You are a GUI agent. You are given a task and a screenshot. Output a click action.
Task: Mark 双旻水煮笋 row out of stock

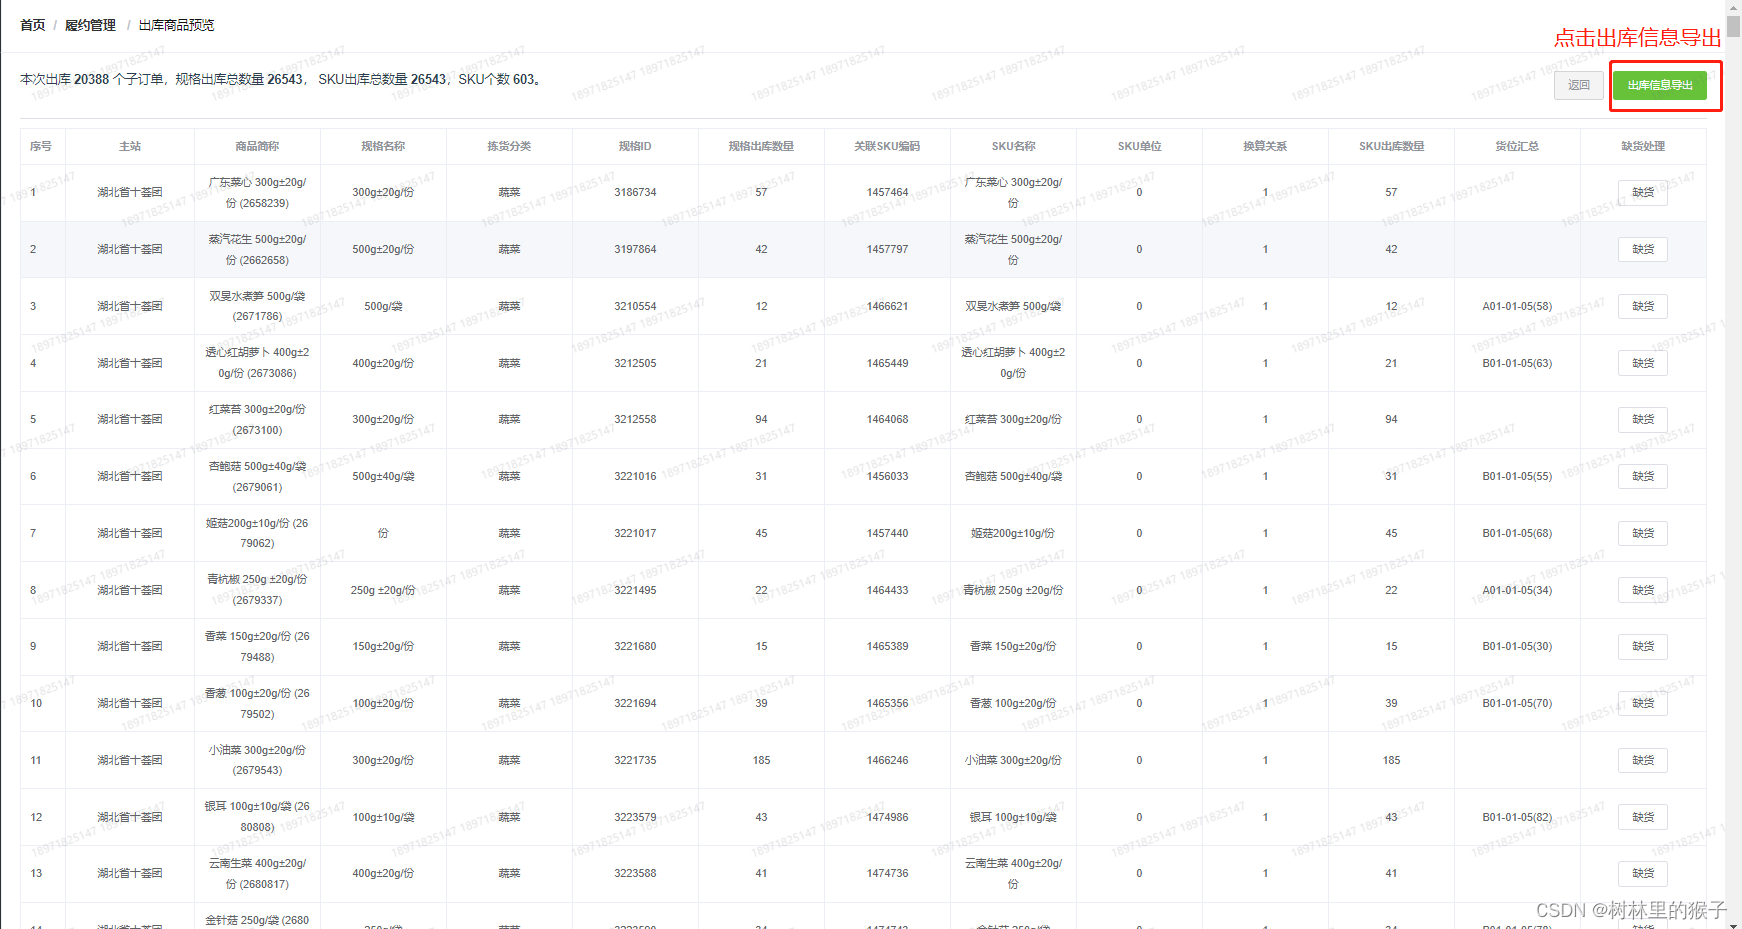[x=1643, y=306]
